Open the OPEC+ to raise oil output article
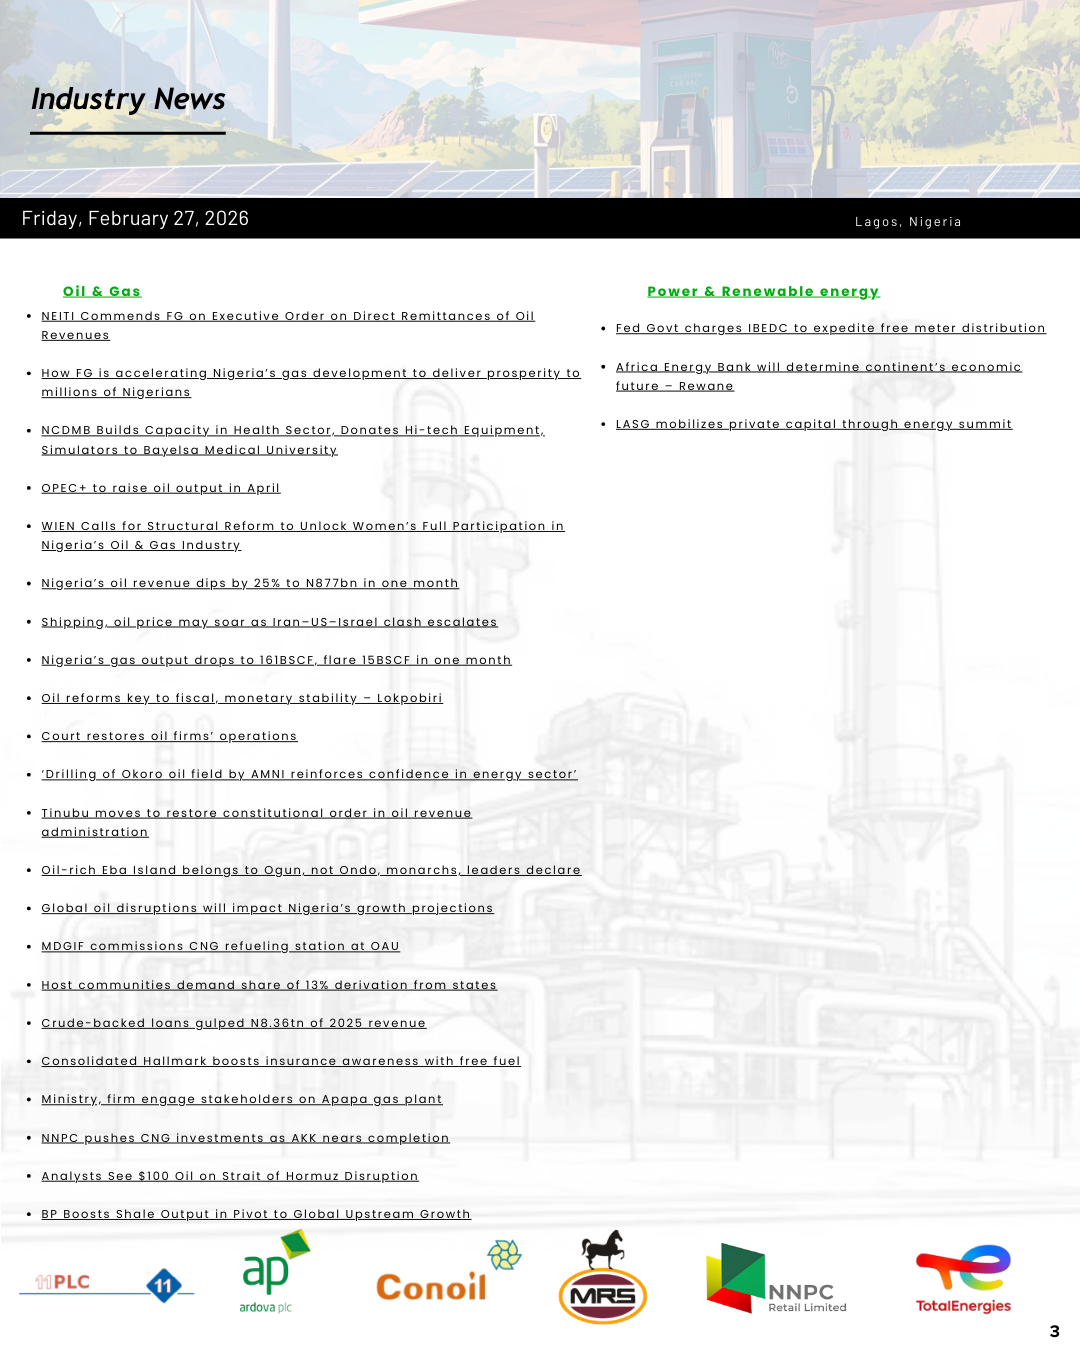 click(x=160, y=488)
